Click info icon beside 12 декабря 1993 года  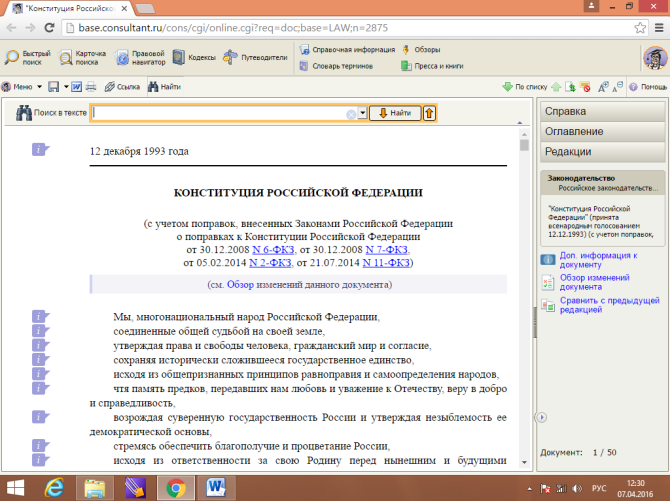click(41, 150)
